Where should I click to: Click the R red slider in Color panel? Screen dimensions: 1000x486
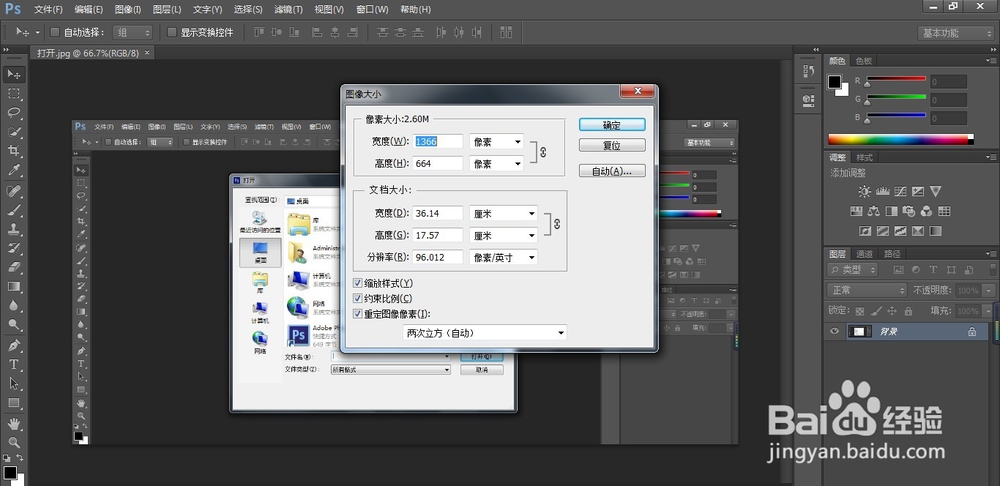click(895, 80)
